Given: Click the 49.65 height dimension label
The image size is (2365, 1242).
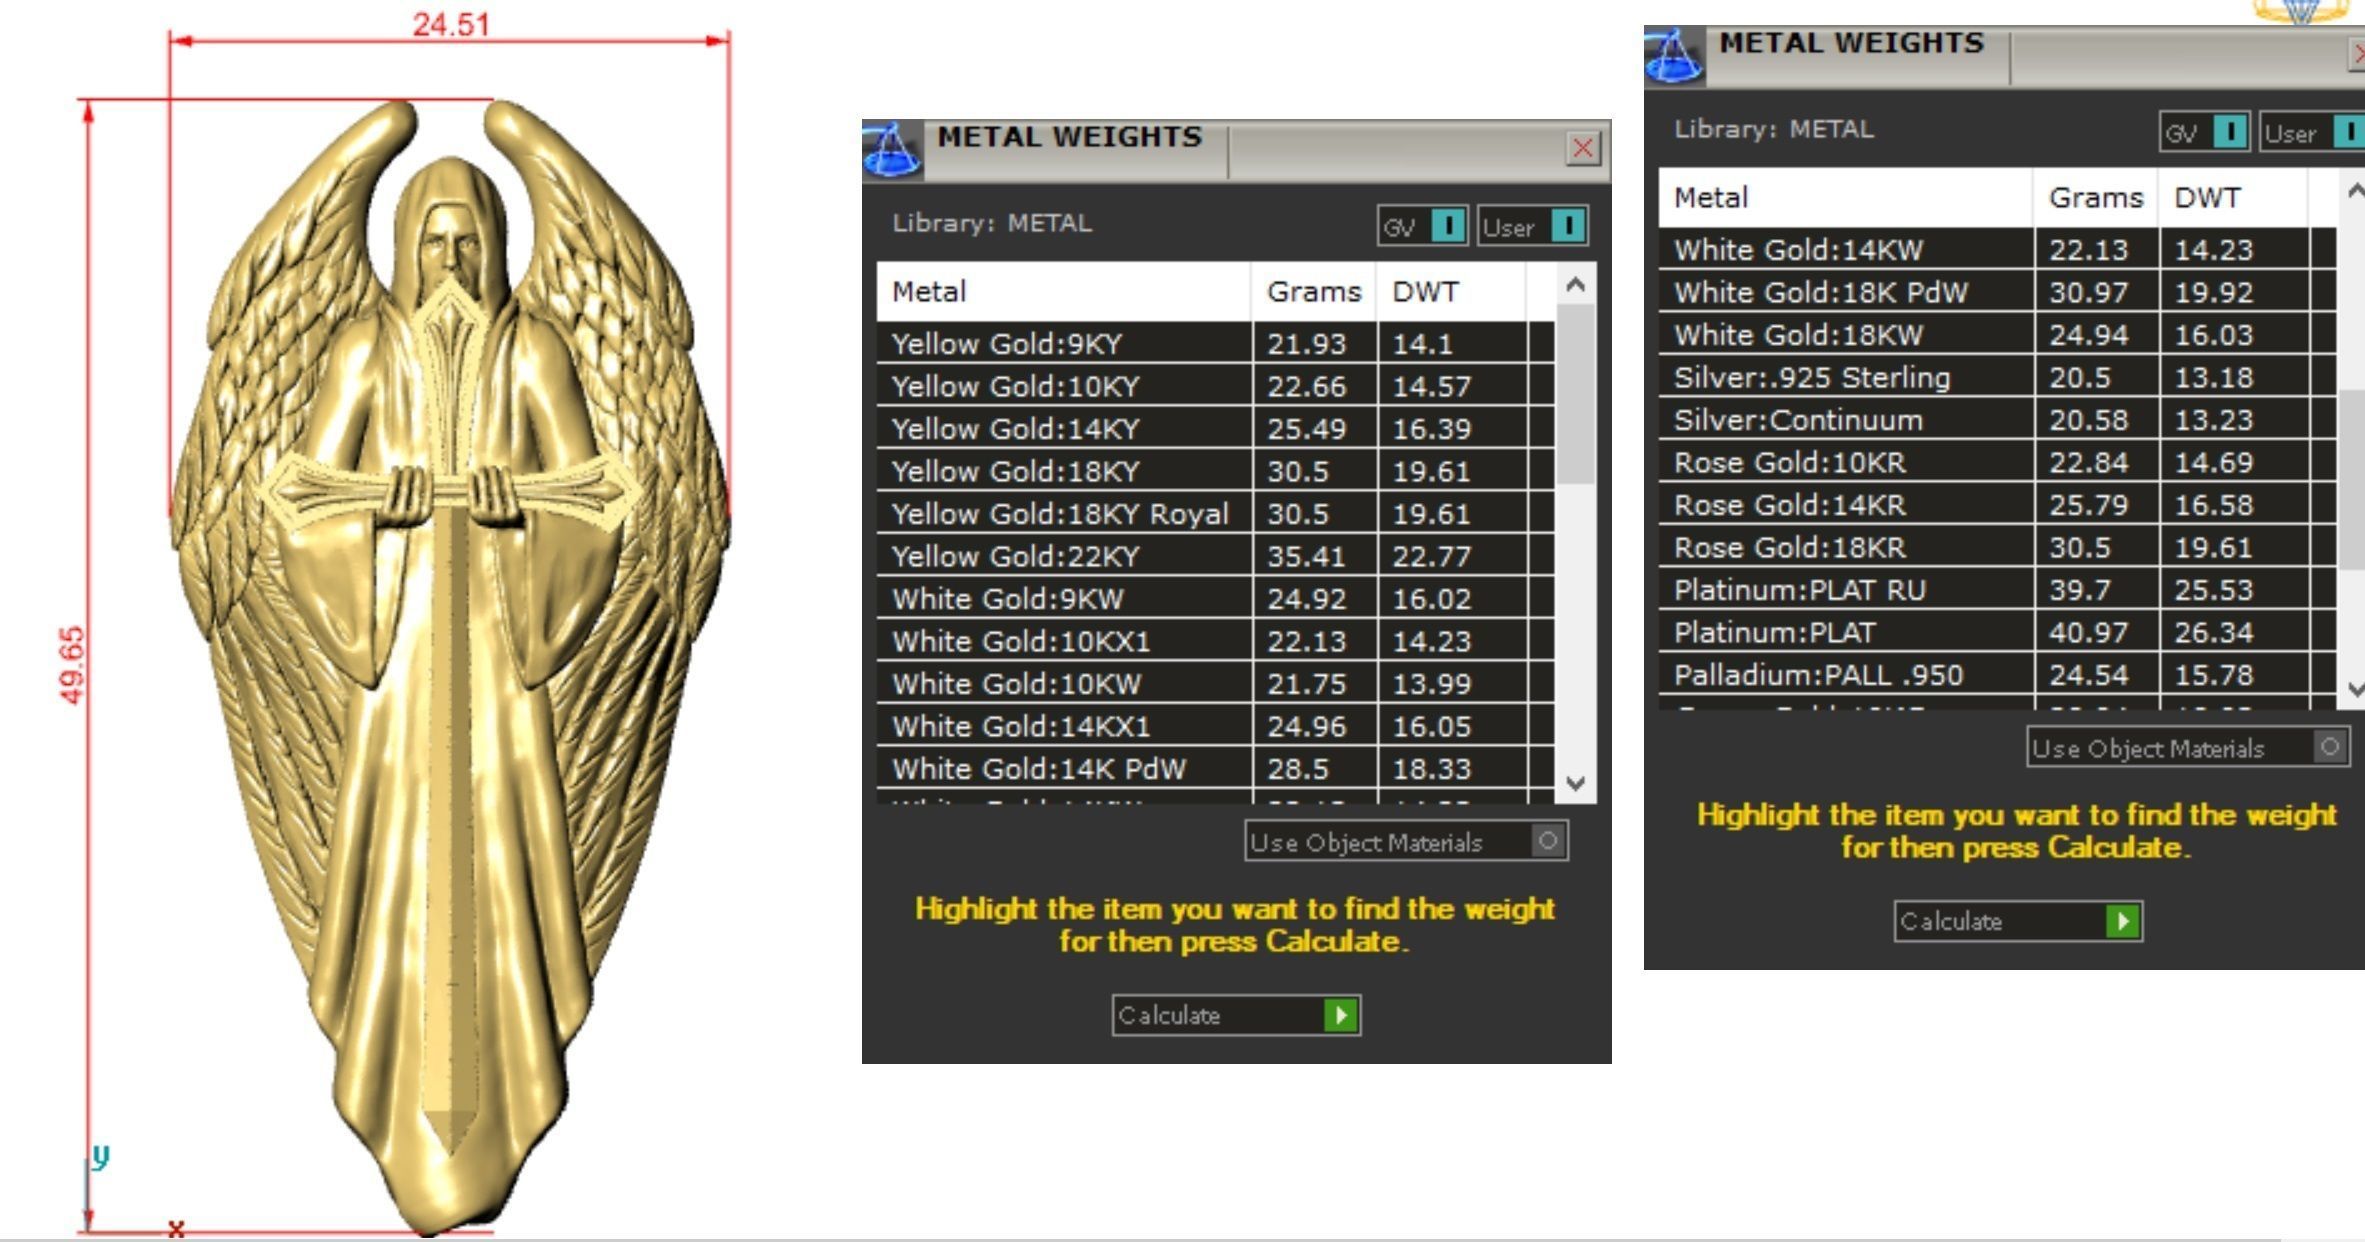Looking at the screenshot, I should 72,665.
